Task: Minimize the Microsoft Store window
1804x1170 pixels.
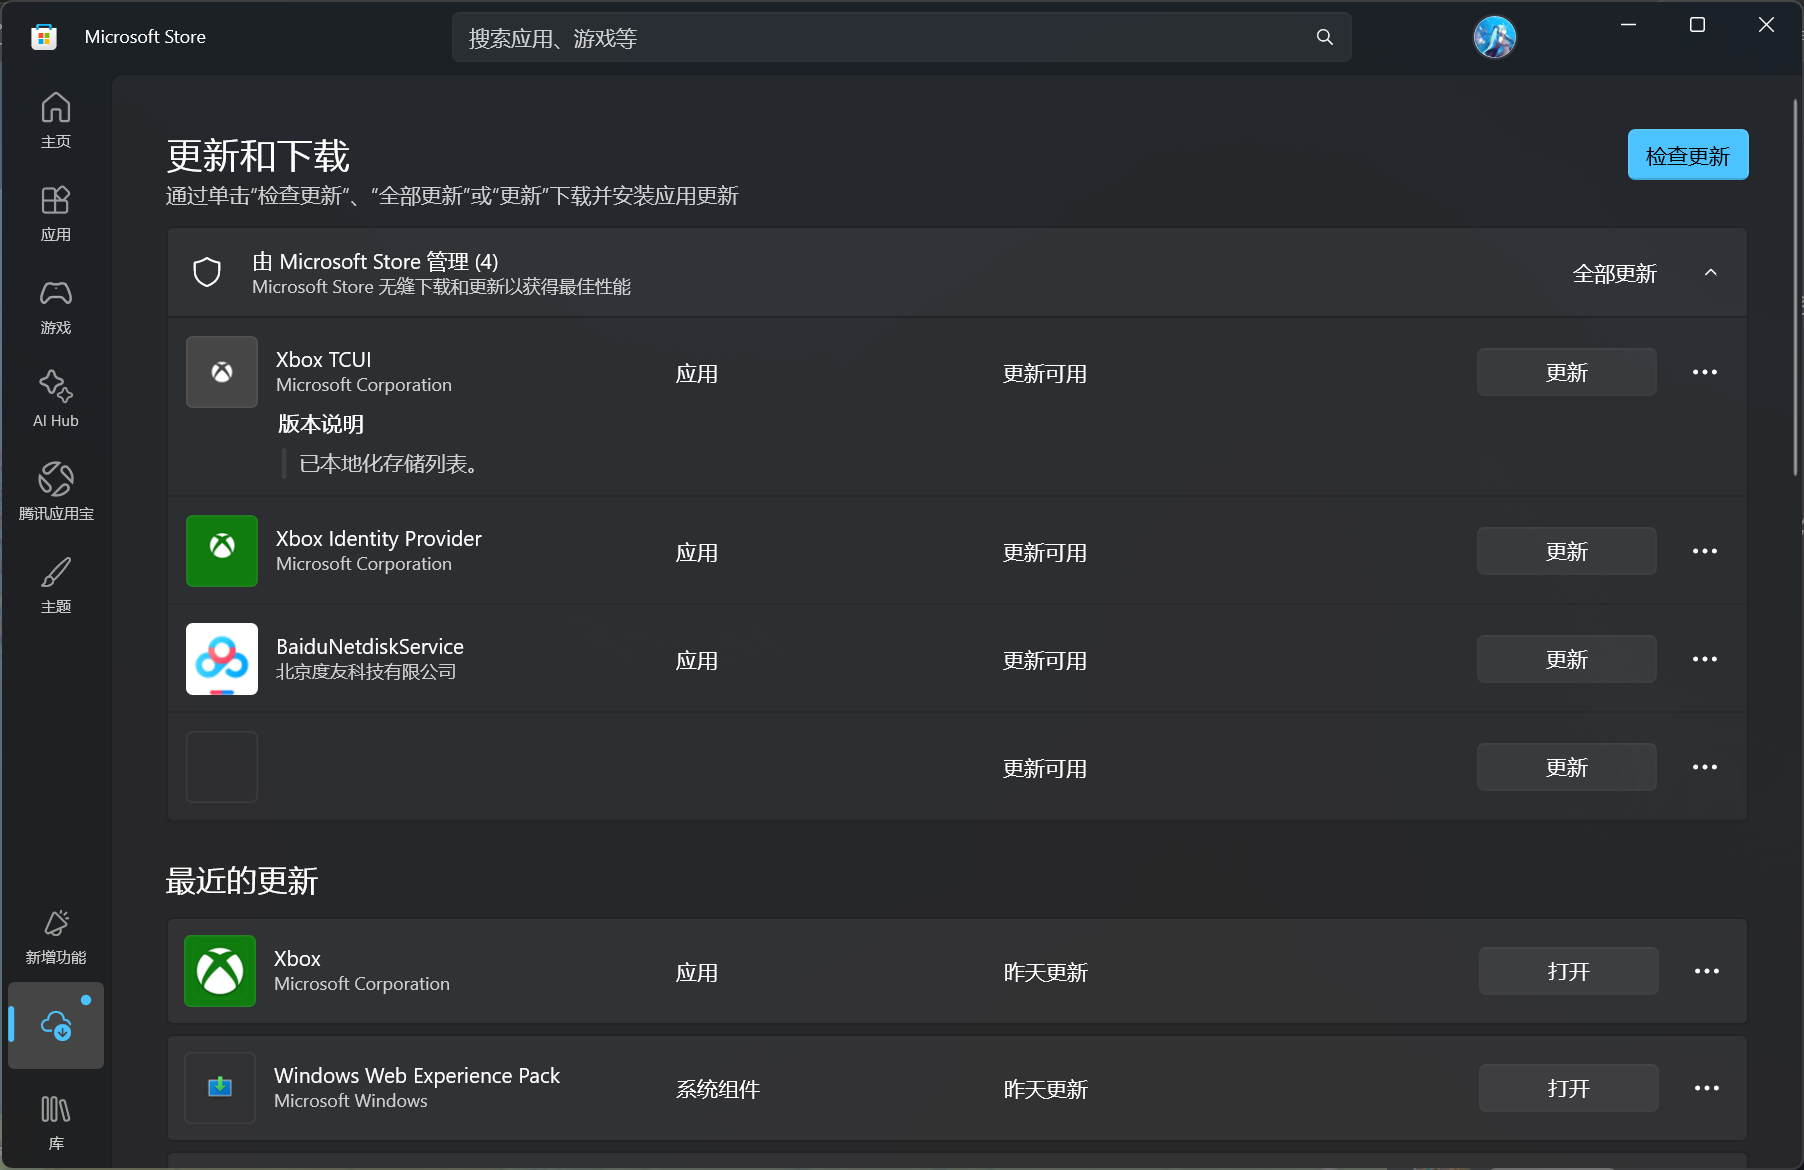Action: pos(1629,25)
